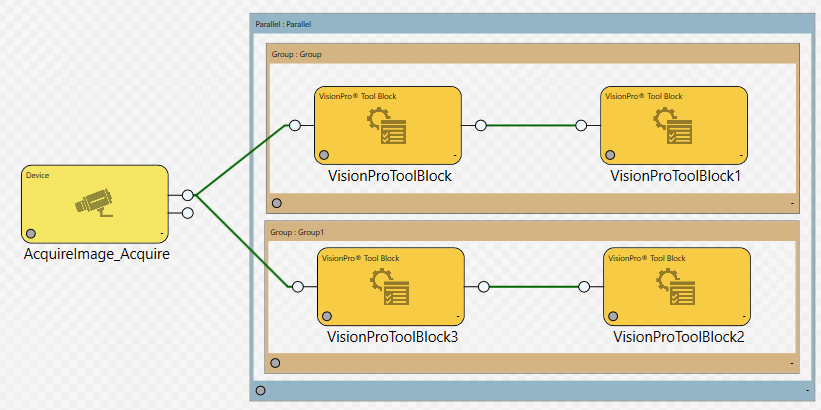The width and height of the screenshot is (821, 410).
Task: Collapse the top Group container using minus
Action: tap(792, 203)
